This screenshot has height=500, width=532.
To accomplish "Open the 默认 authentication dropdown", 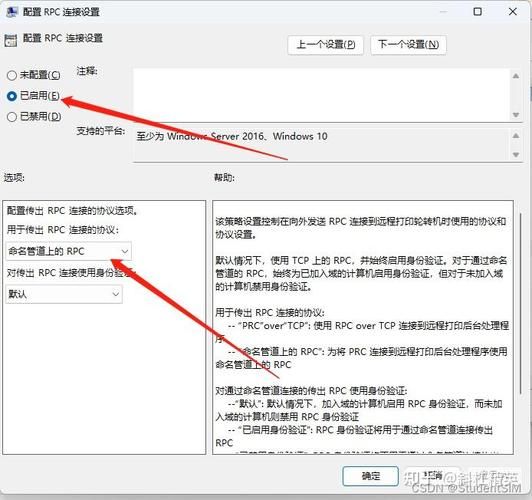I will 64,294.
